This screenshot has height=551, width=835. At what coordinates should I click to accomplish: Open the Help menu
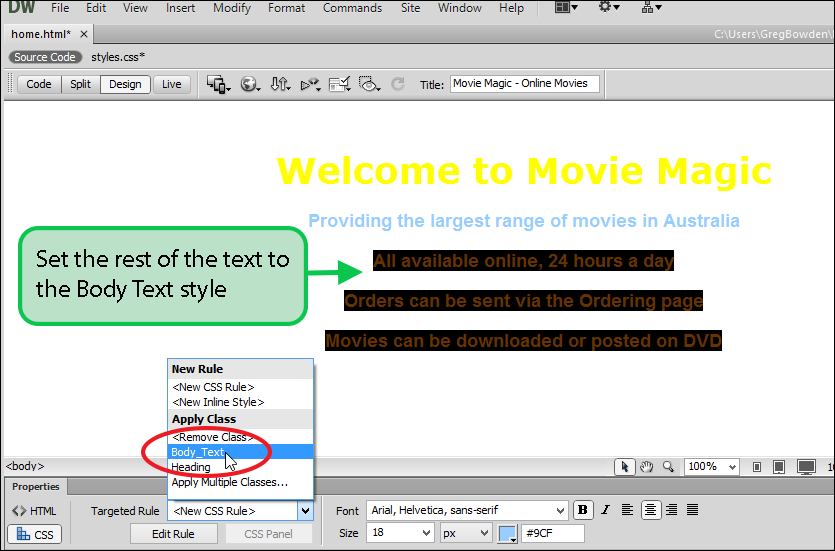(511, 8)
